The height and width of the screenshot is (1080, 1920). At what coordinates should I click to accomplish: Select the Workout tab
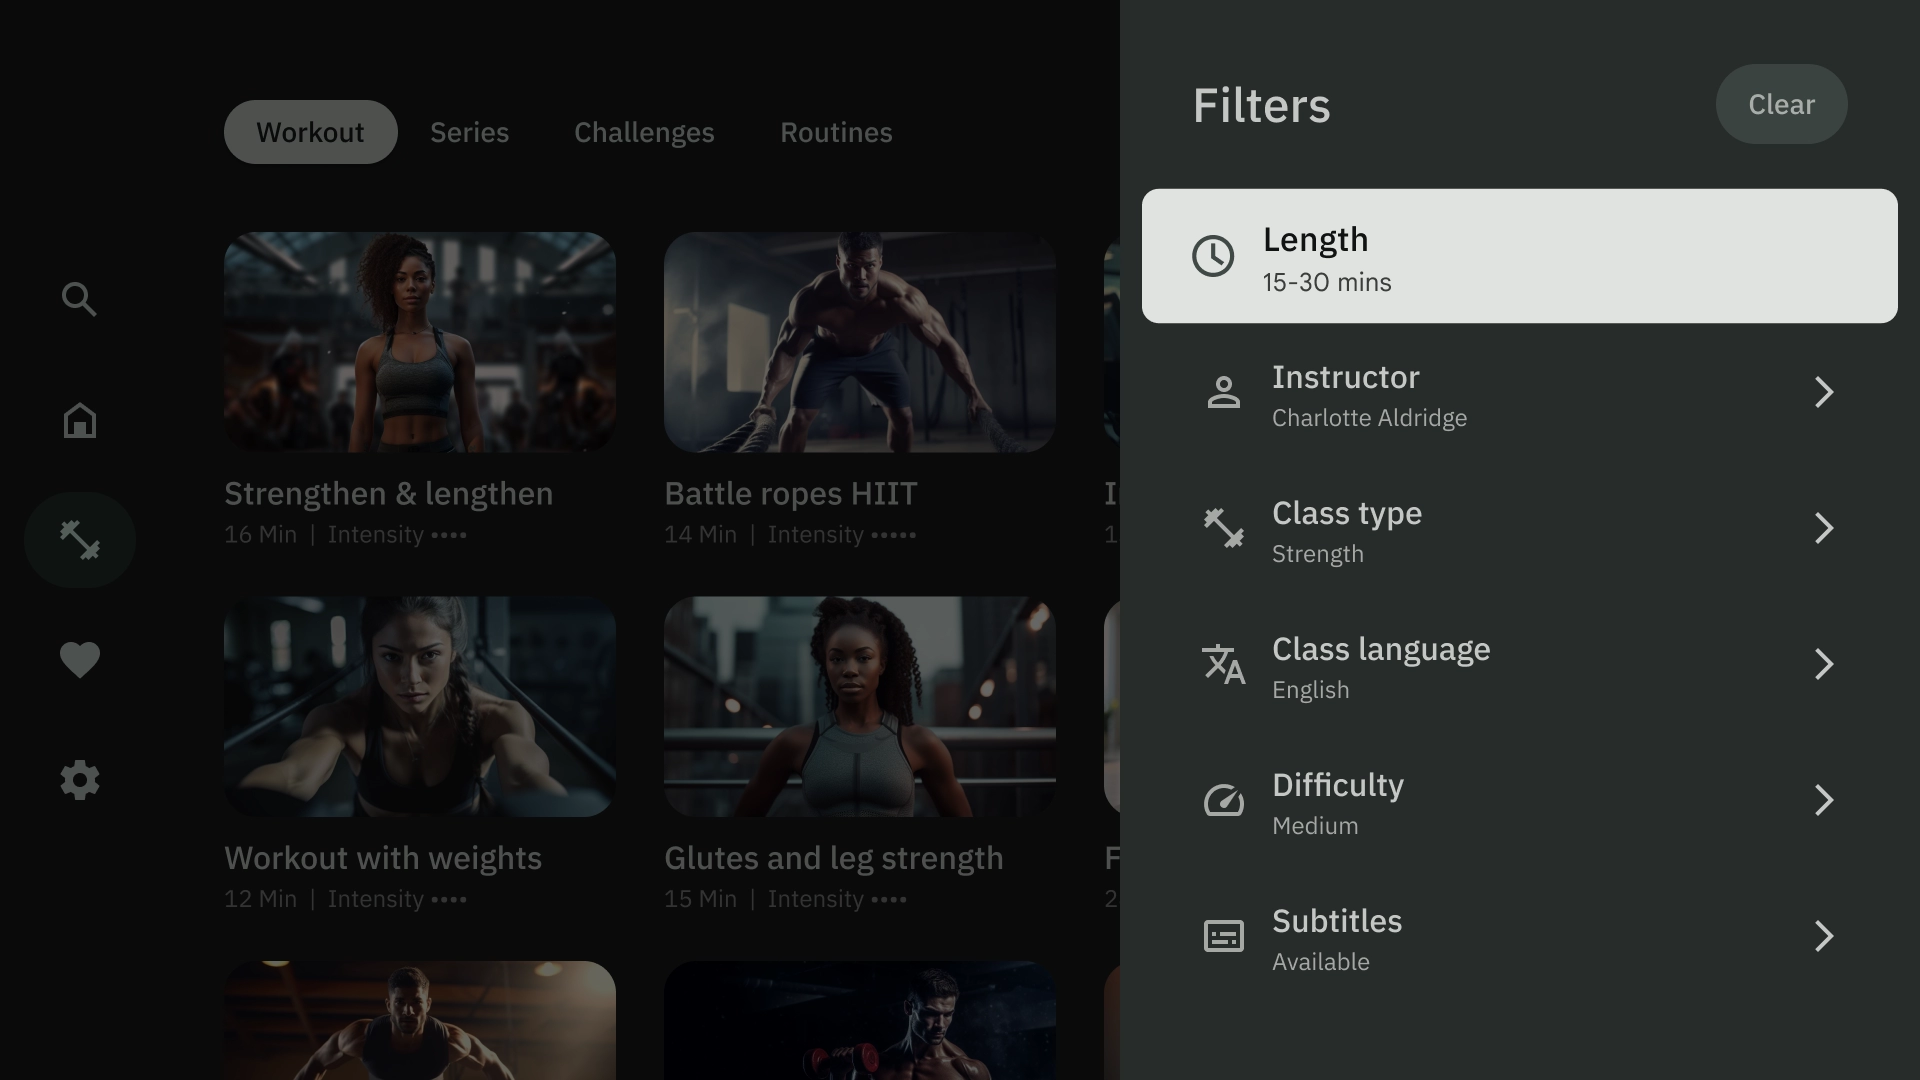click(310, 132)
